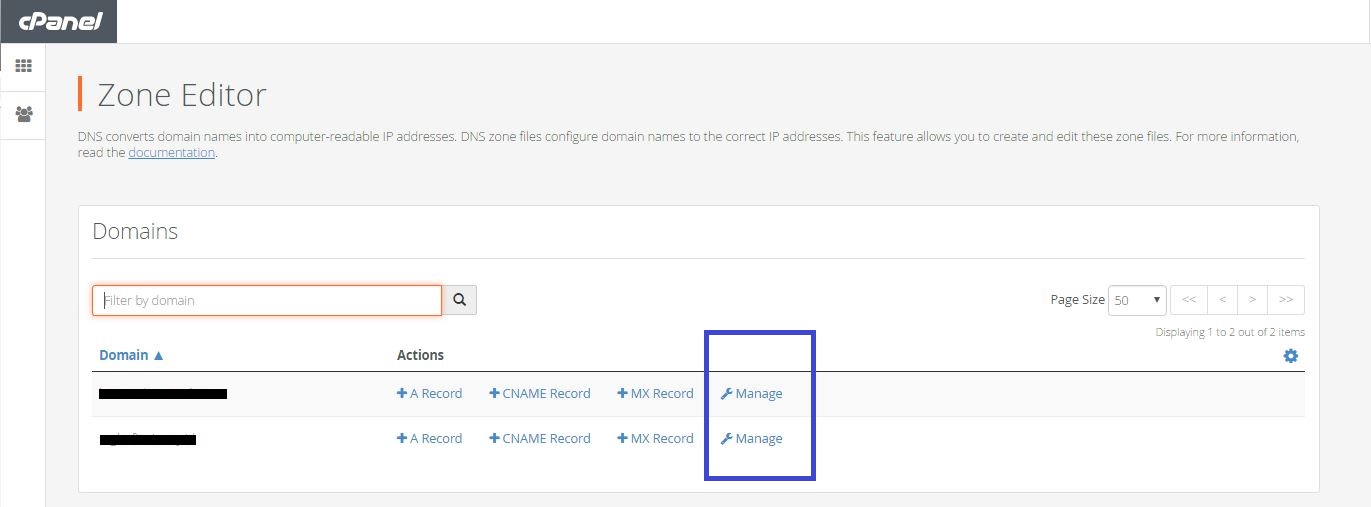Screen dimensions: 1371x507
Task: Go to the first page of results
Action: coord(1188,300)
